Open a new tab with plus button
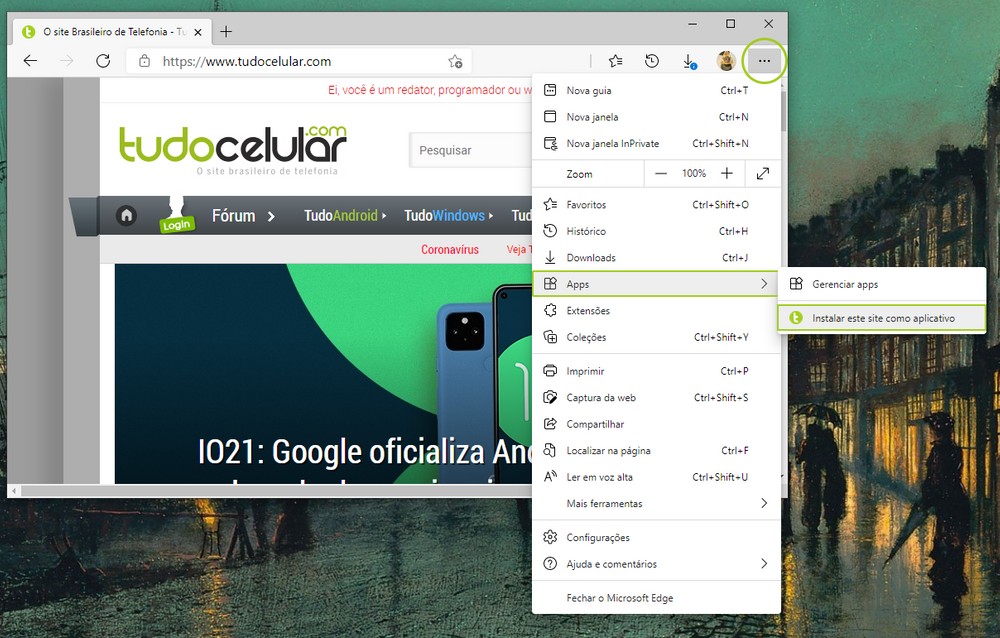 (x=226, y=31)
